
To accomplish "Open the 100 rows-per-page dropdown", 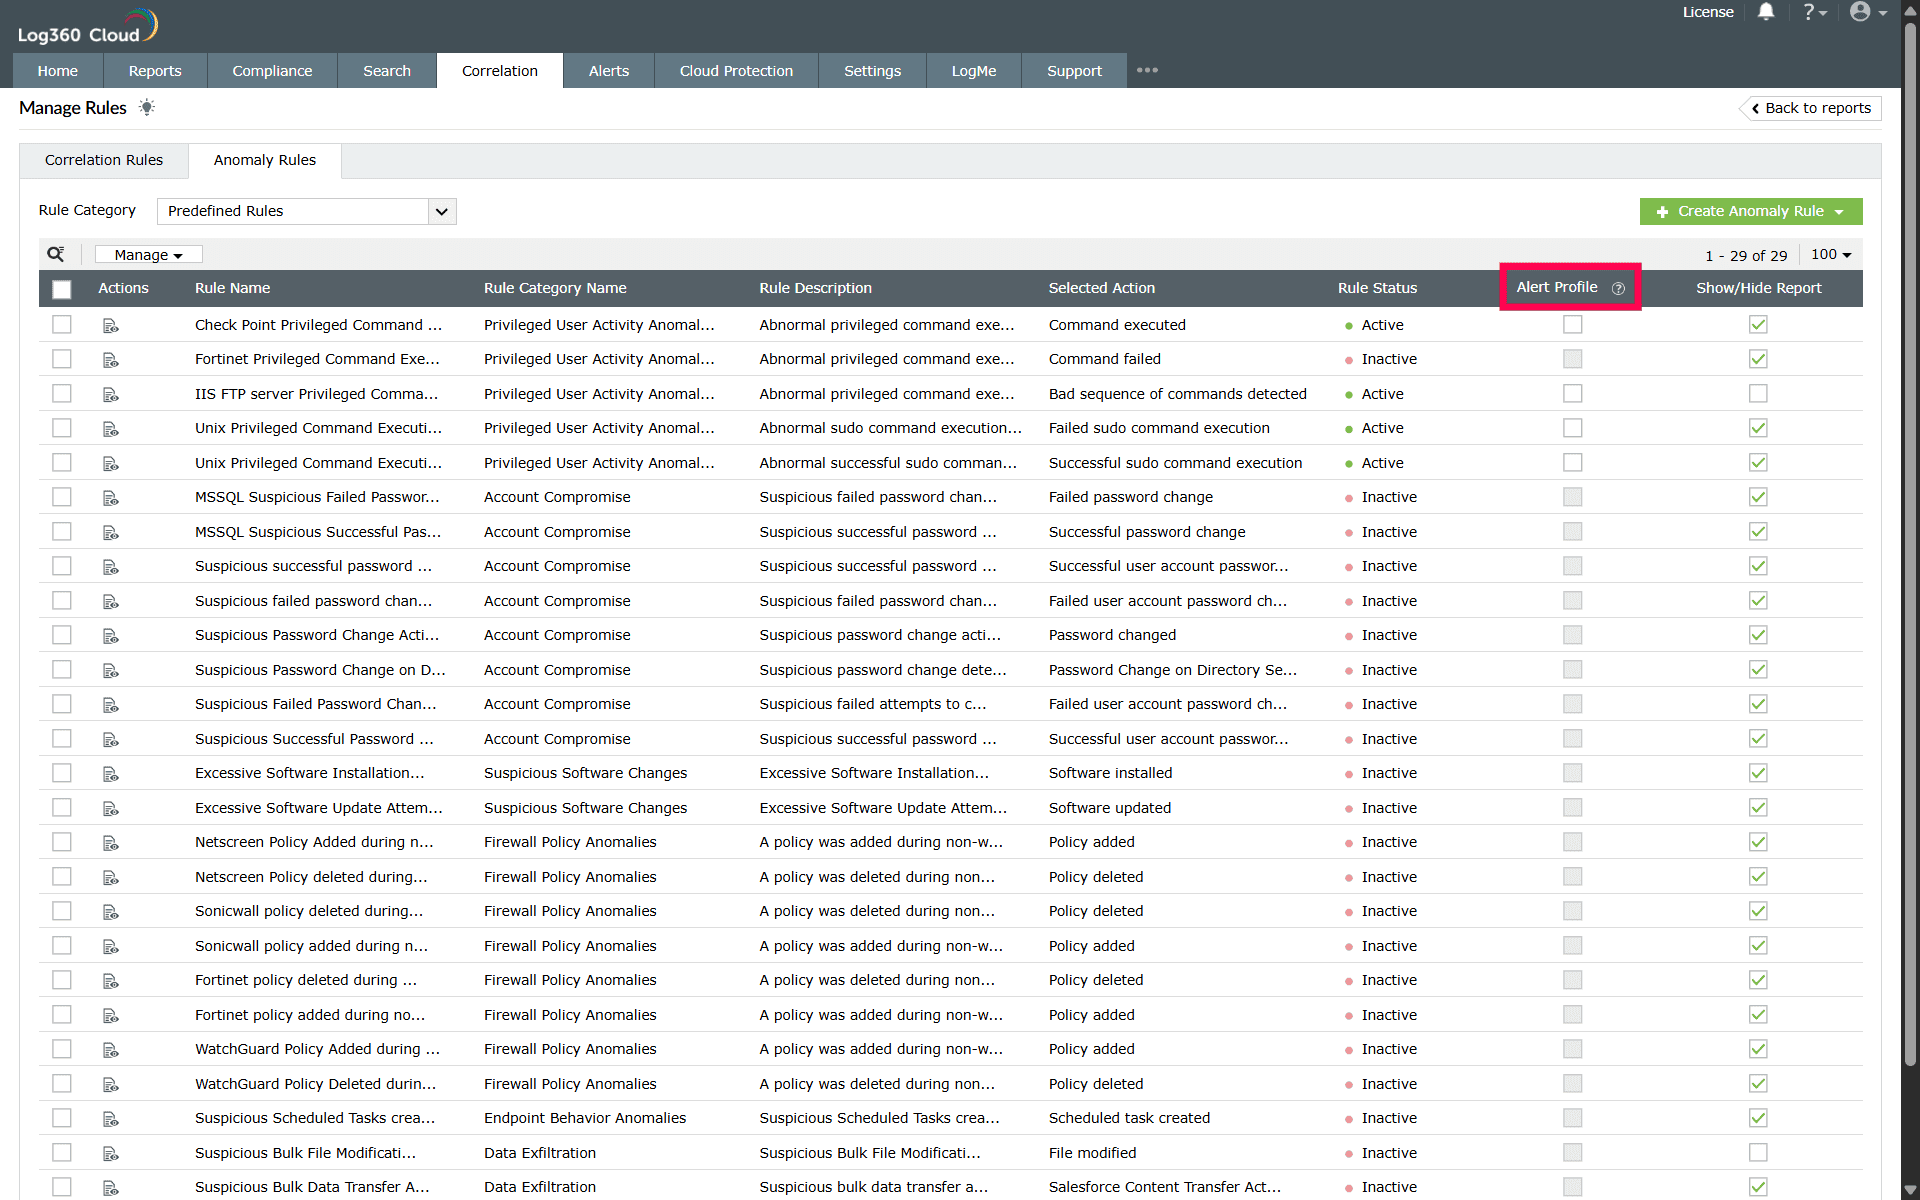I will (1831, 255).
